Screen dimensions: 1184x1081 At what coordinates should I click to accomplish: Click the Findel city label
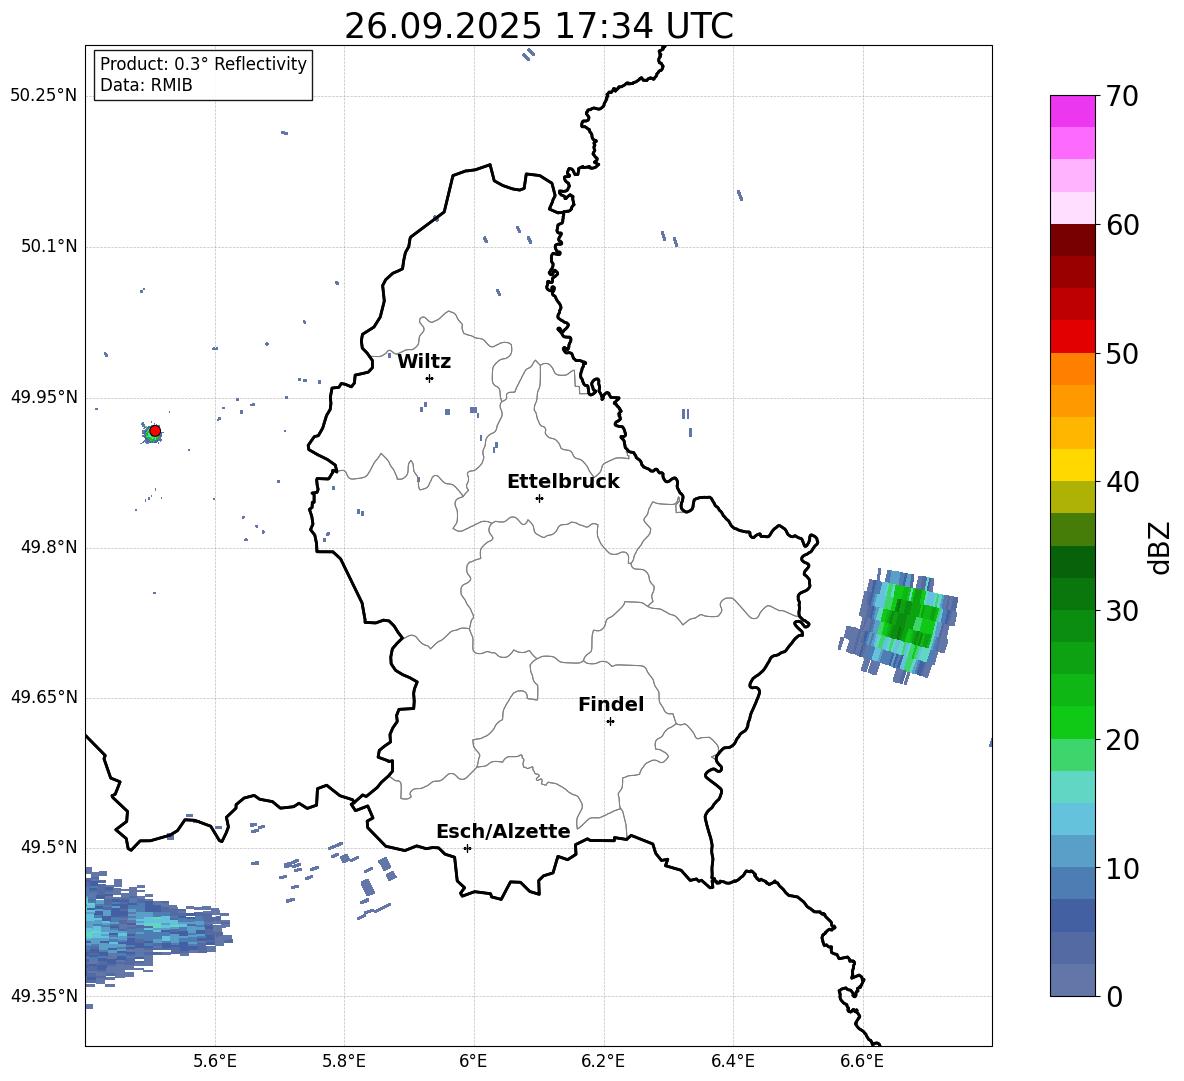point(611,704)
